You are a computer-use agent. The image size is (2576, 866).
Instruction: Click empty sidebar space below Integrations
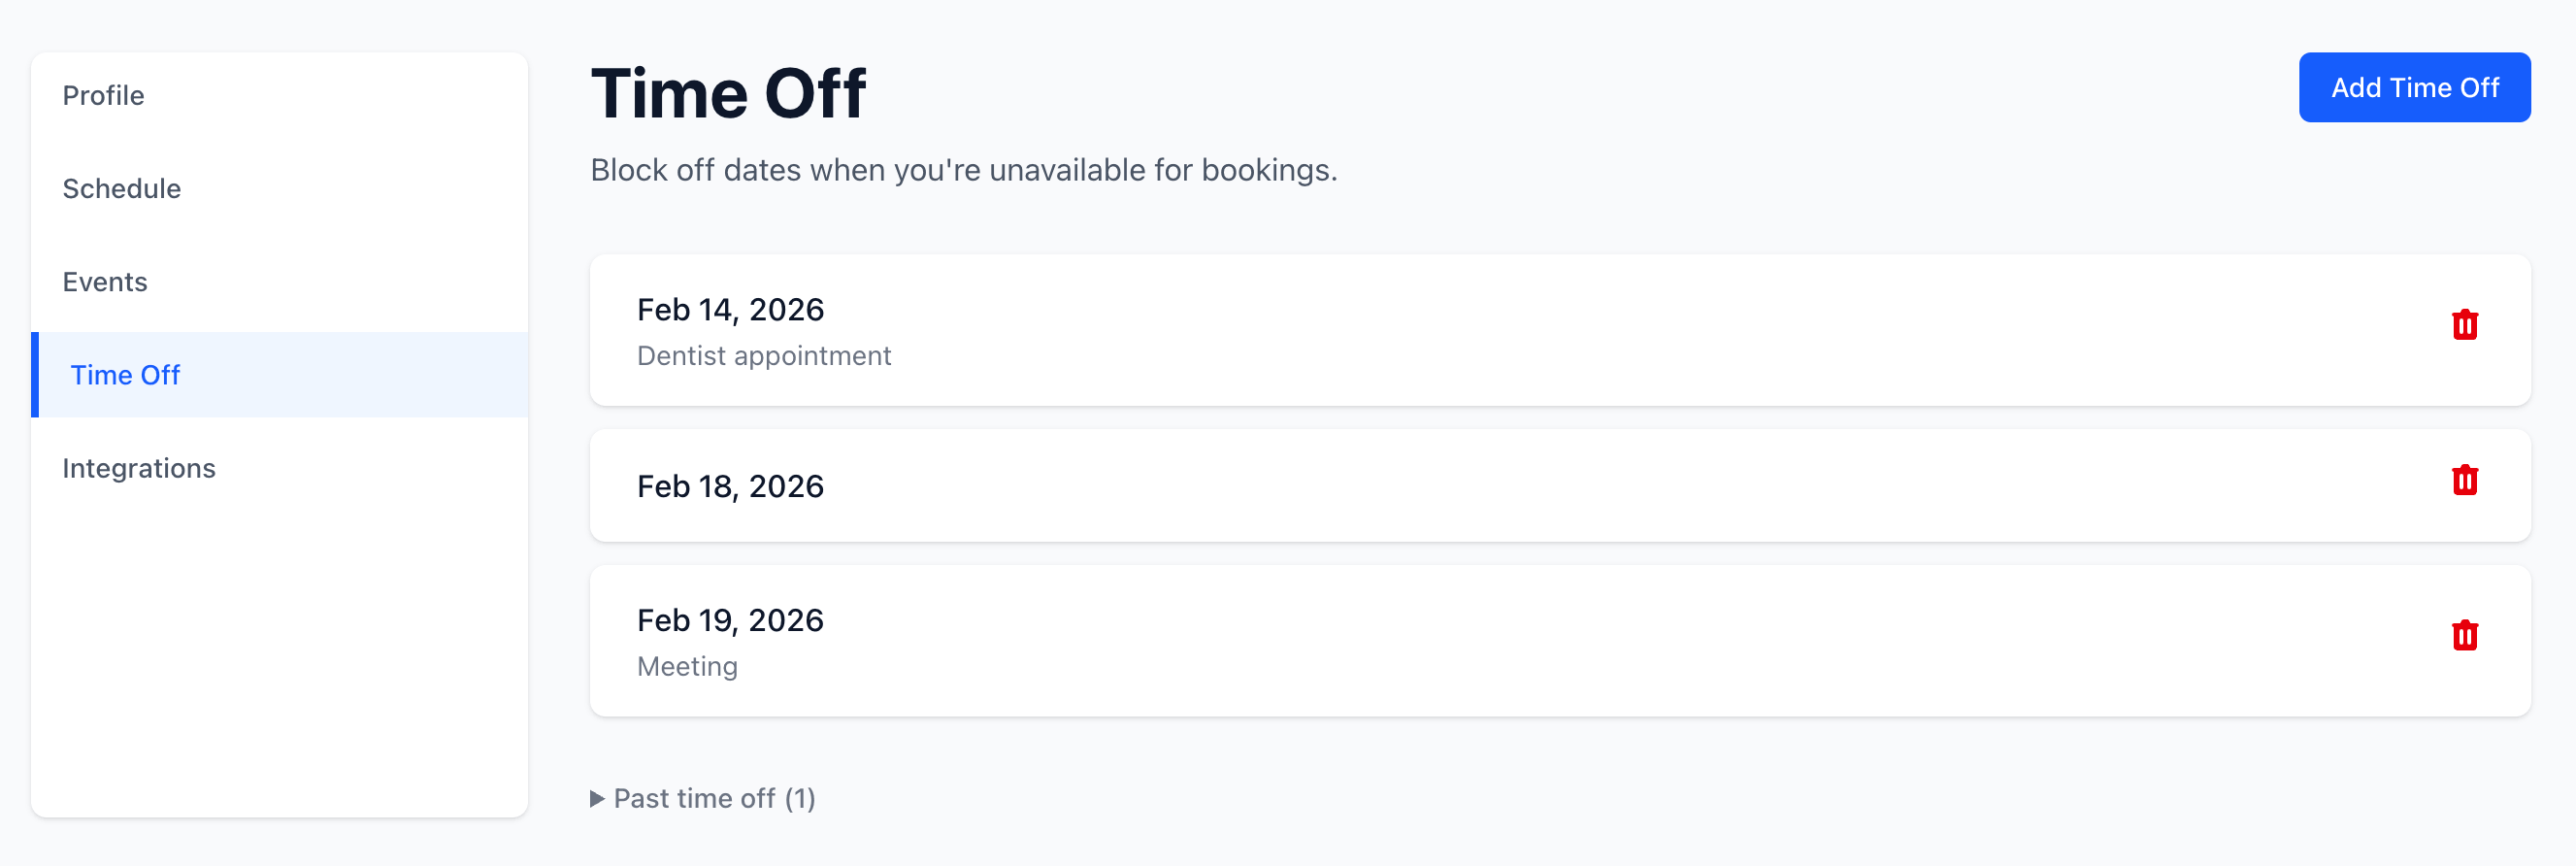click(x=279, y=650)
